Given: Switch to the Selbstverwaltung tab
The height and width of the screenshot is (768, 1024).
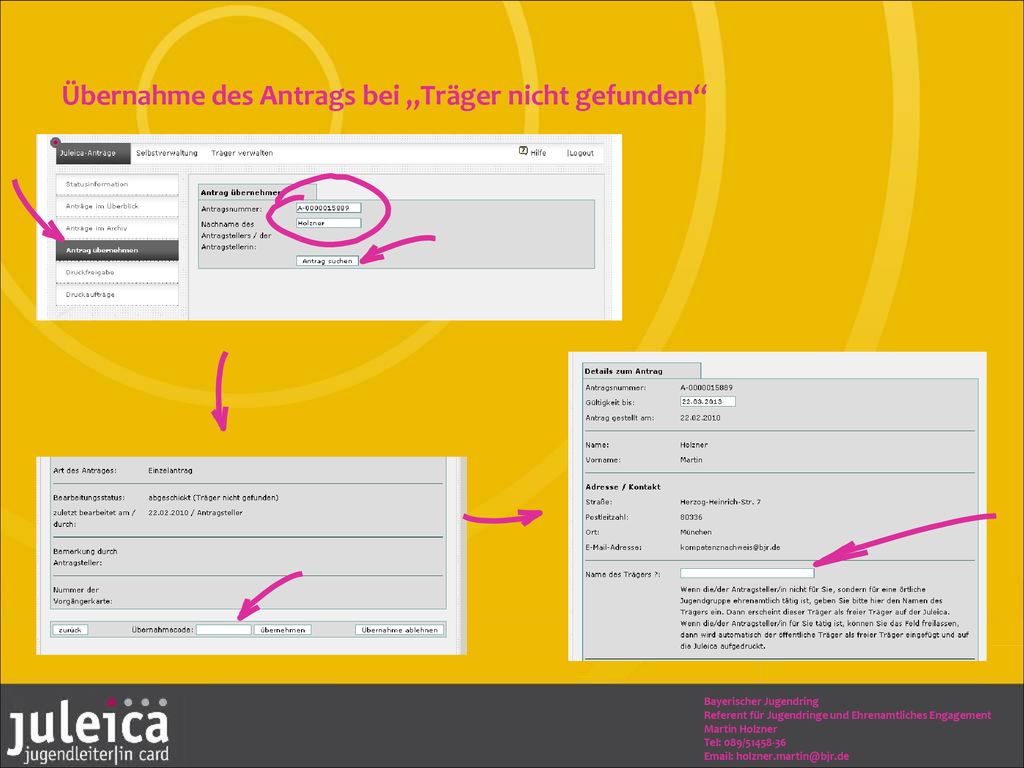Looking at the screenshot, I should tap(167, 153).
